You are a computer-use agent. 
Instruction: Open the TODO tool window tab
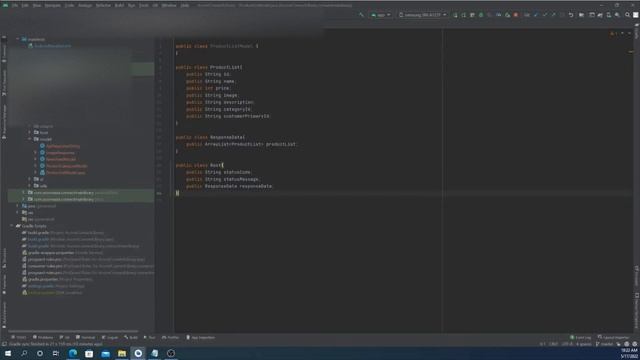(x=19, y=338)
